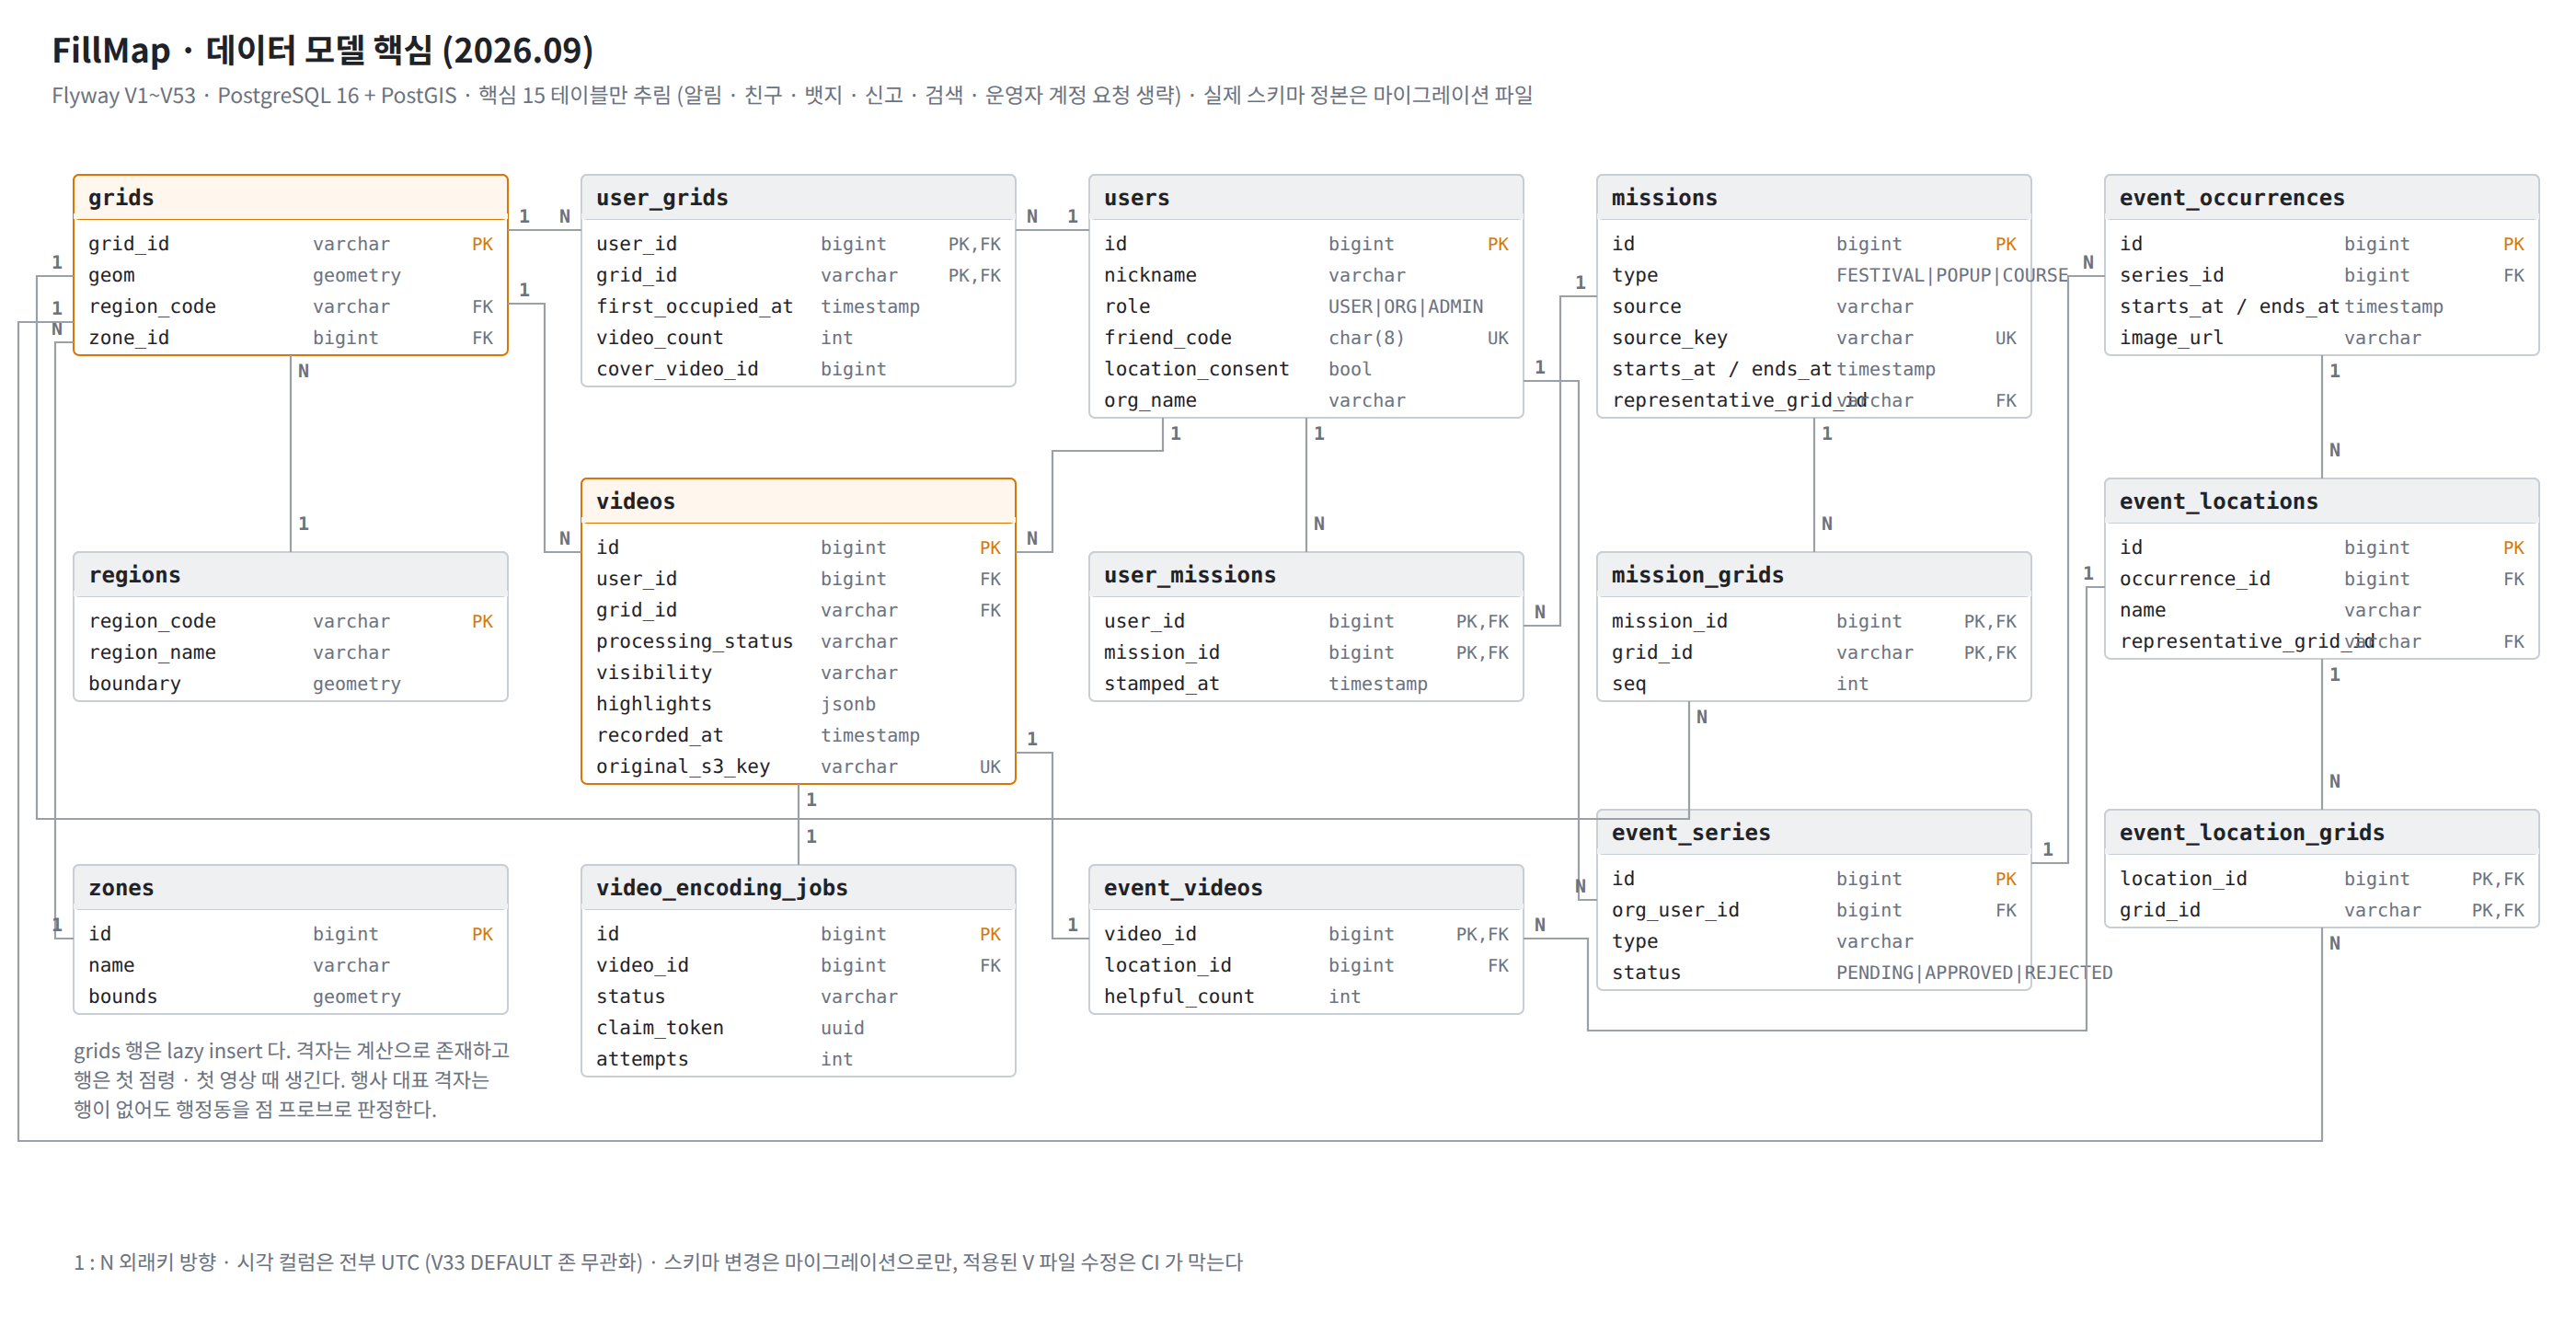Click the event_occurrences table header
The height and width of the screenshot is (1325, 2576).
[2320, 197]
